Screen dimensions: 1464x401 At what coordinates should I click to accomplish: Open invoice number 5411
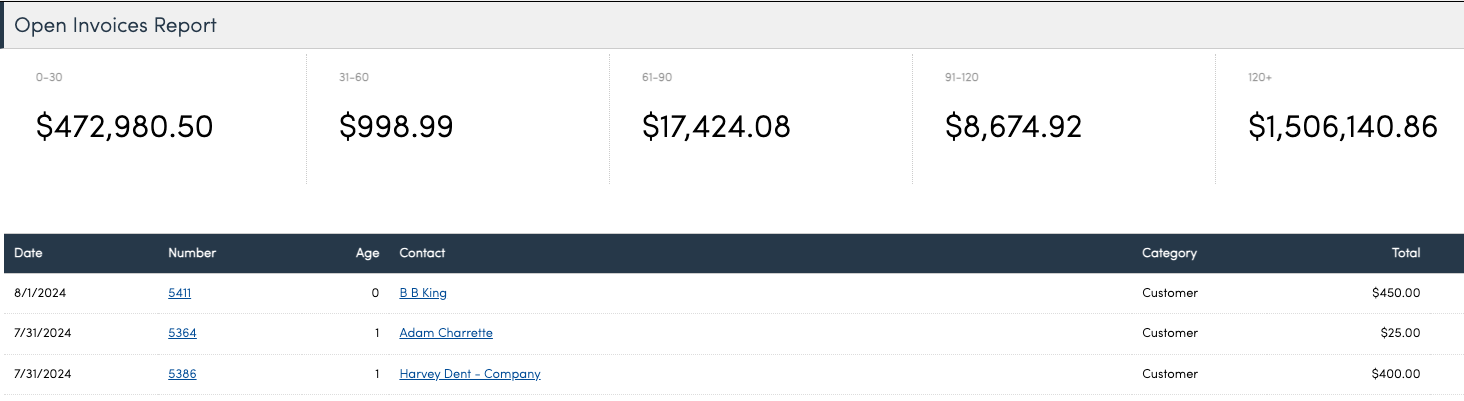(x=179, y=293)
